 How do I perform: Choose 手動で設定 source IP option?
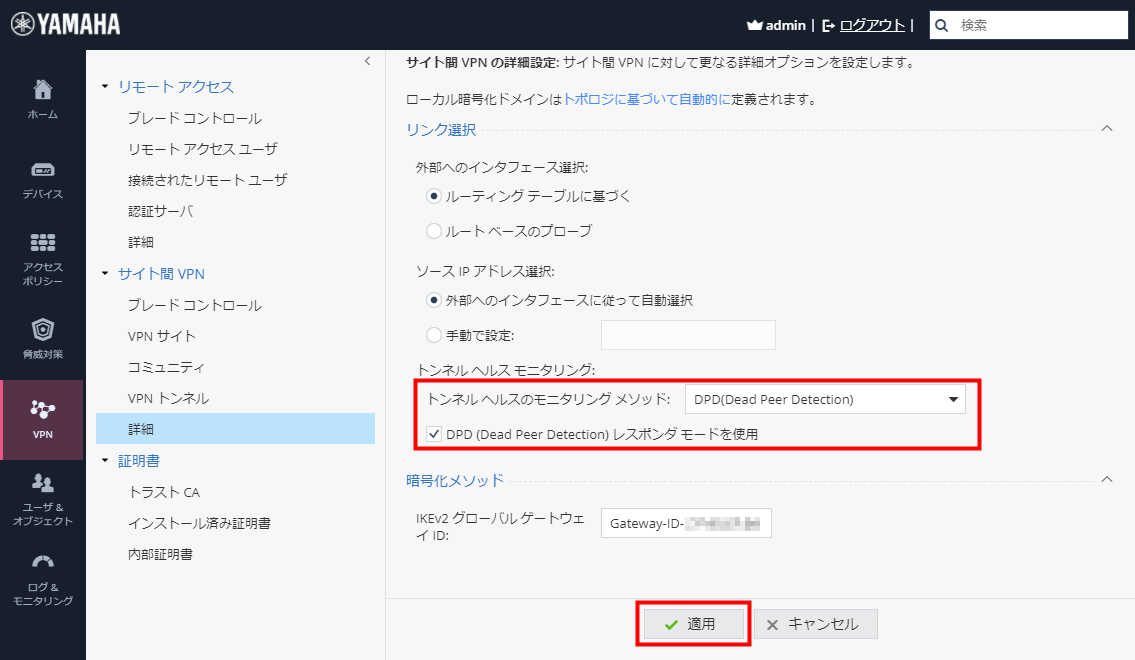click(433, 334)
